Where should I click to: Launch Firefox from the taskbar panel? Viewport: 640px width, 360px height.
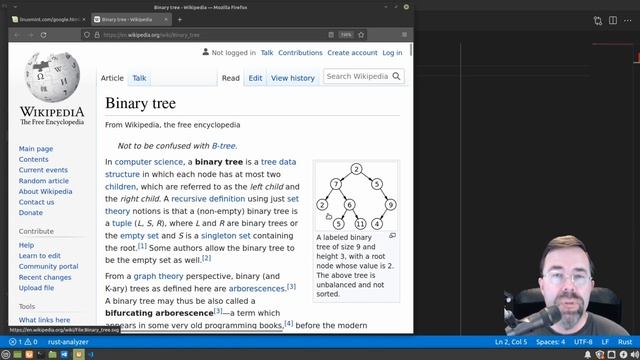tap(29, 355)
